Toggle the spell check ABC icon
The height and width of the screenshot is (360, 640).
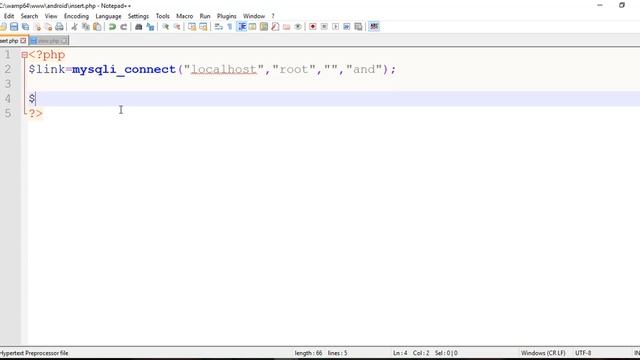pyautogui.click(x=373, y=27)
